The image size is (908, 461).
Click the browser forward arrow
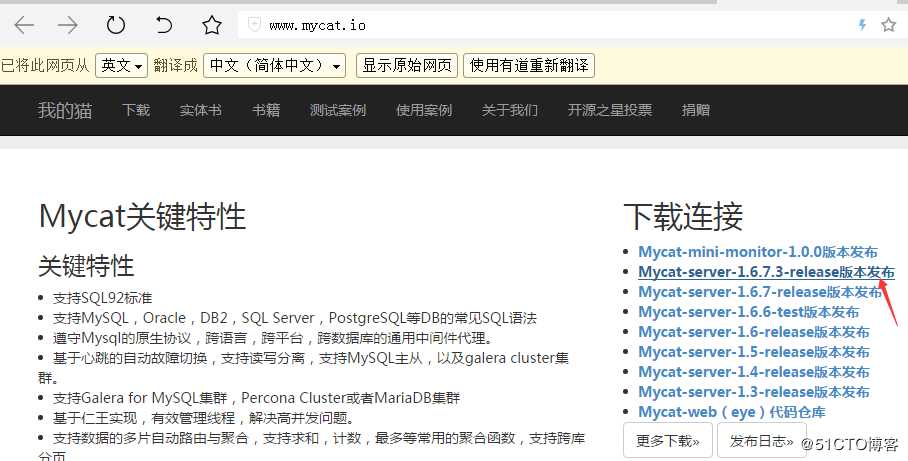[68, 25]
